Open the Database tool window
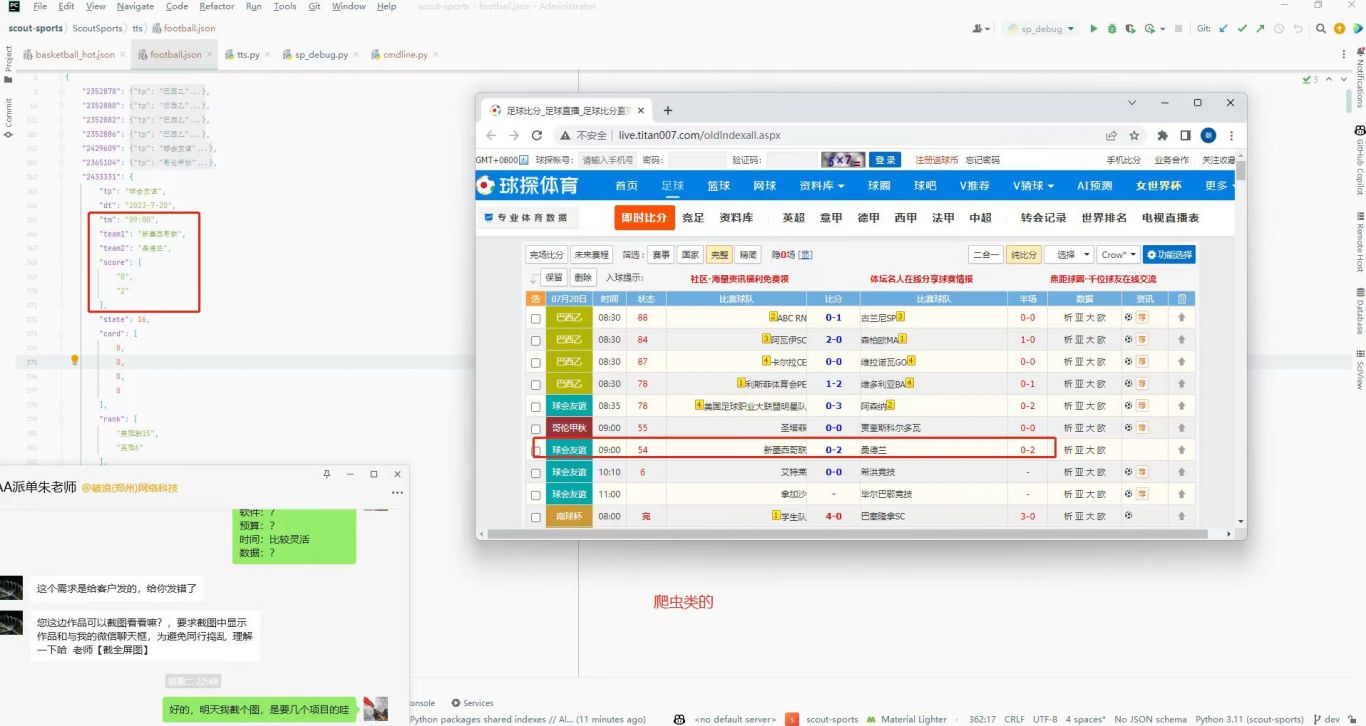Image resolution: width=1366 pixels, height=726 pixels. click(x=1359, y=313)
